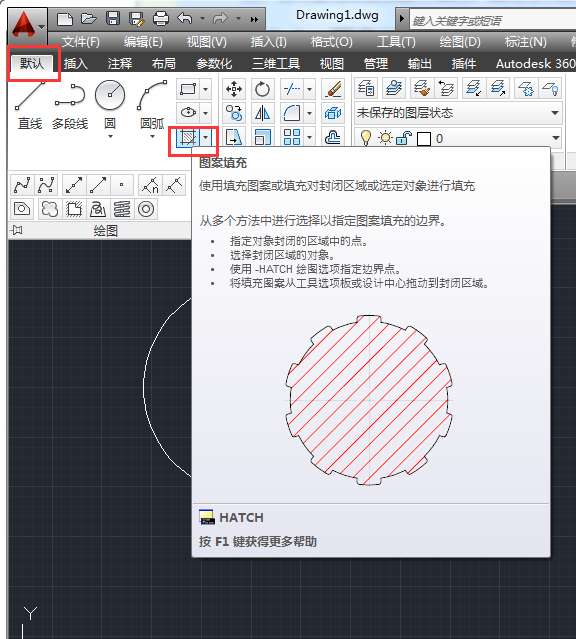Switch to the 注释 ribbon tab

[x=120, y=64]
